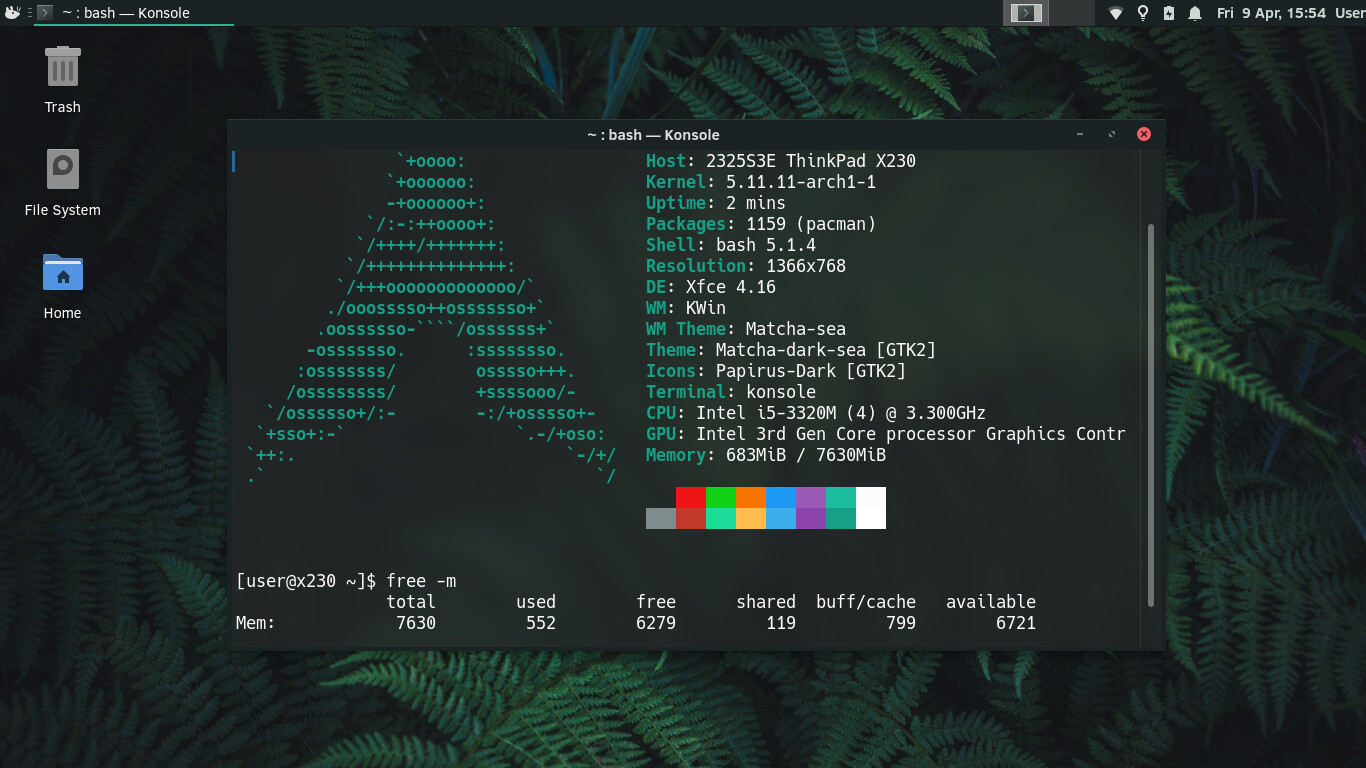Click the available memory value 6721

pos(1016,623)
